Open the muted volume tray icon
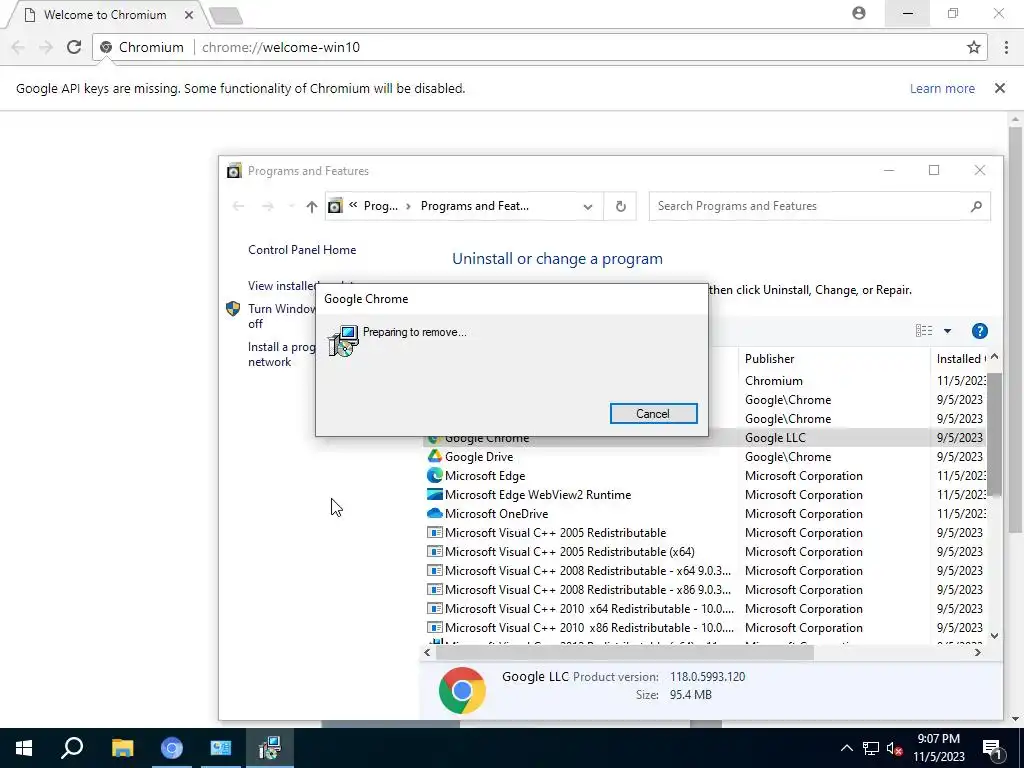 point(895,748)
